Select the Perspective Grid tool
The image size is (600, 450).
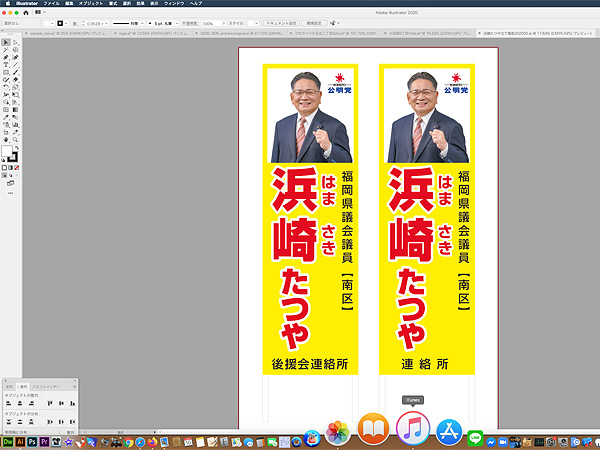(15, 102)
